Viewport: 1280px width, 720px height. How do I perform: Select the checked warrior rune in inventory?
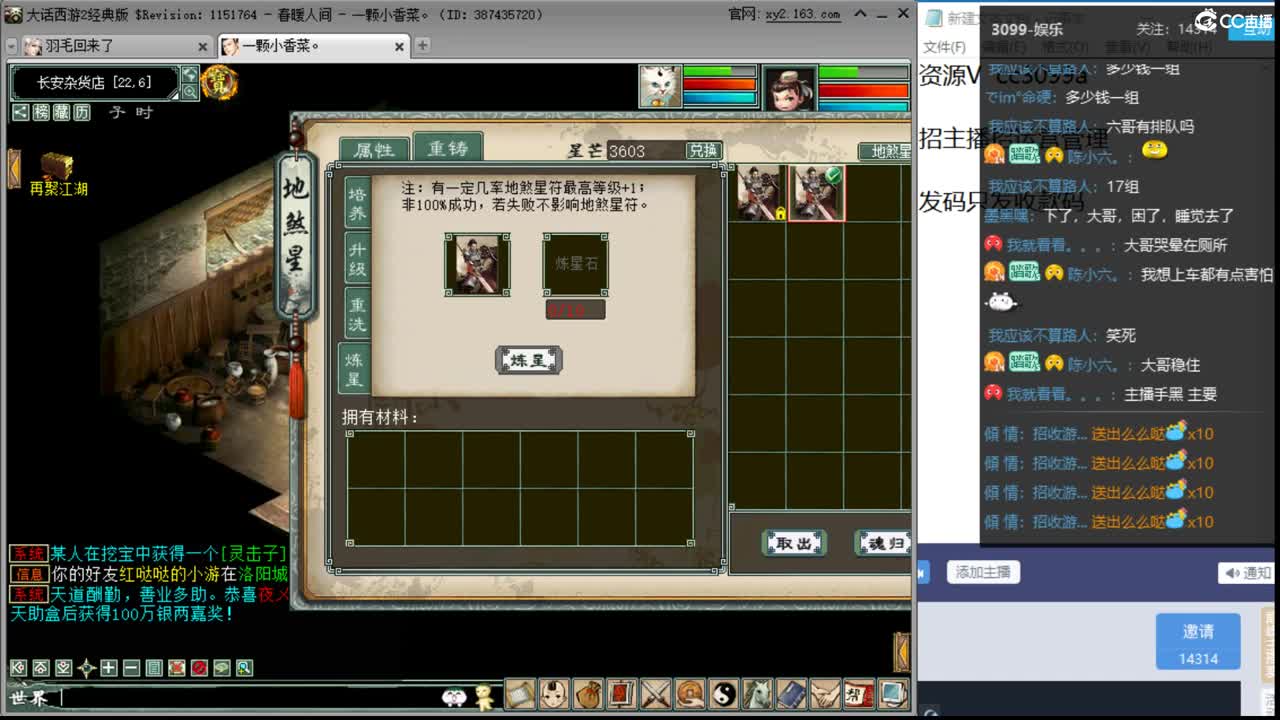(x=817, y=193)
